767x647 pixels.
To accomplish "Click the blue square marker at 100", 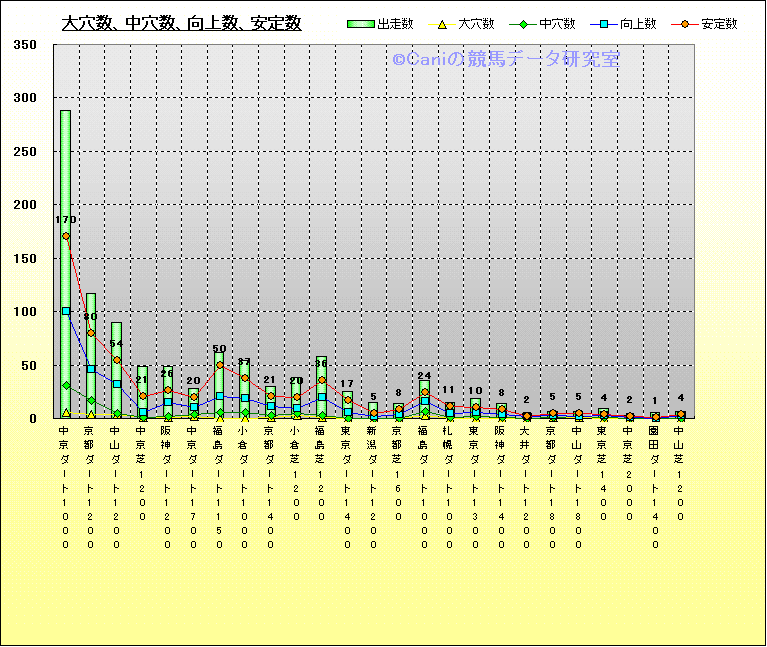I will pos(66,311).
